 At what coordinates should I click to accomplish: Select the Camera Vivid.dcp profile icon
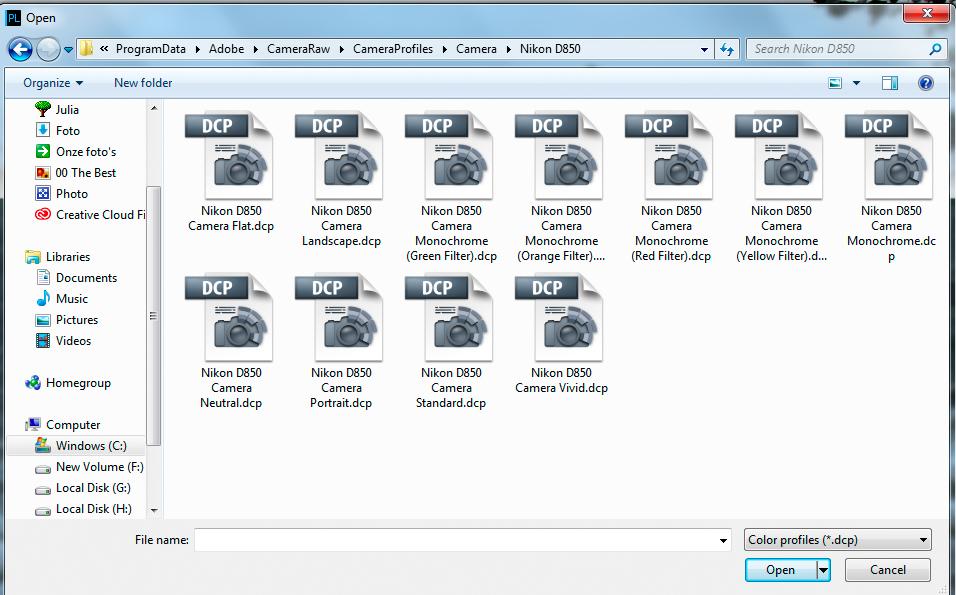(x=559, y=317)
